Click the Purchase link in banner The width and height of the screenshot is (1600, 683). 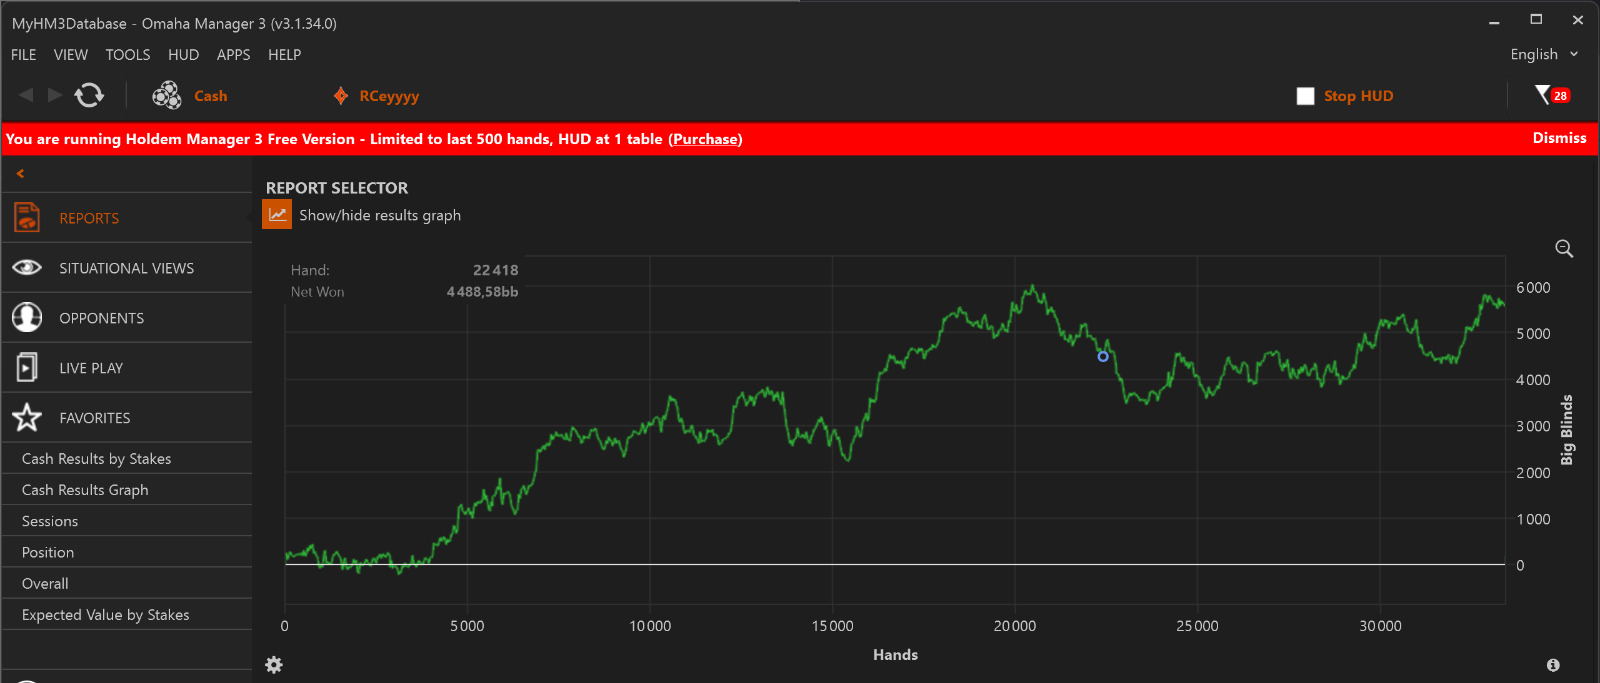pos(705,139)
